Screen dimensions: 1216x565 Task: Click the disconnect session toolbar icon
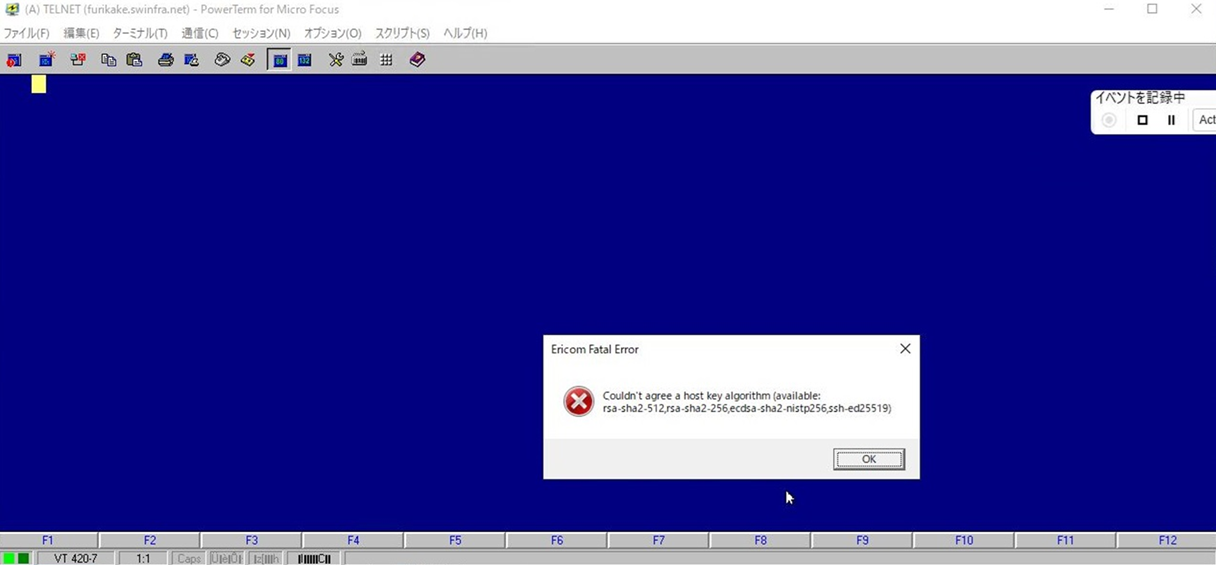78,60
